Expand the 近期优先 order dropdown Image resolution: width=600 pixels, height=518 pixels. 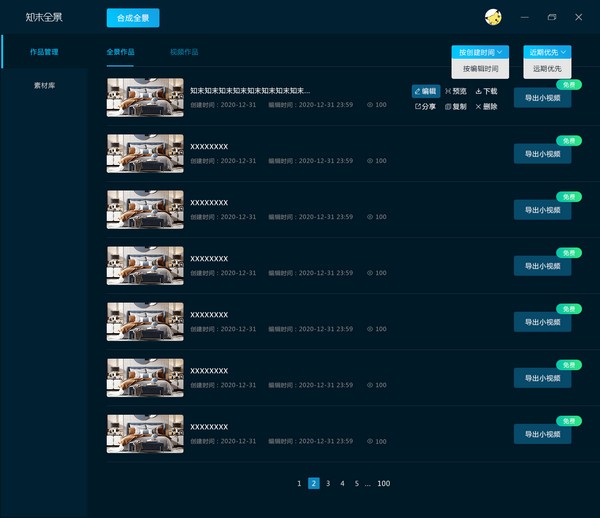coord(549,51)
